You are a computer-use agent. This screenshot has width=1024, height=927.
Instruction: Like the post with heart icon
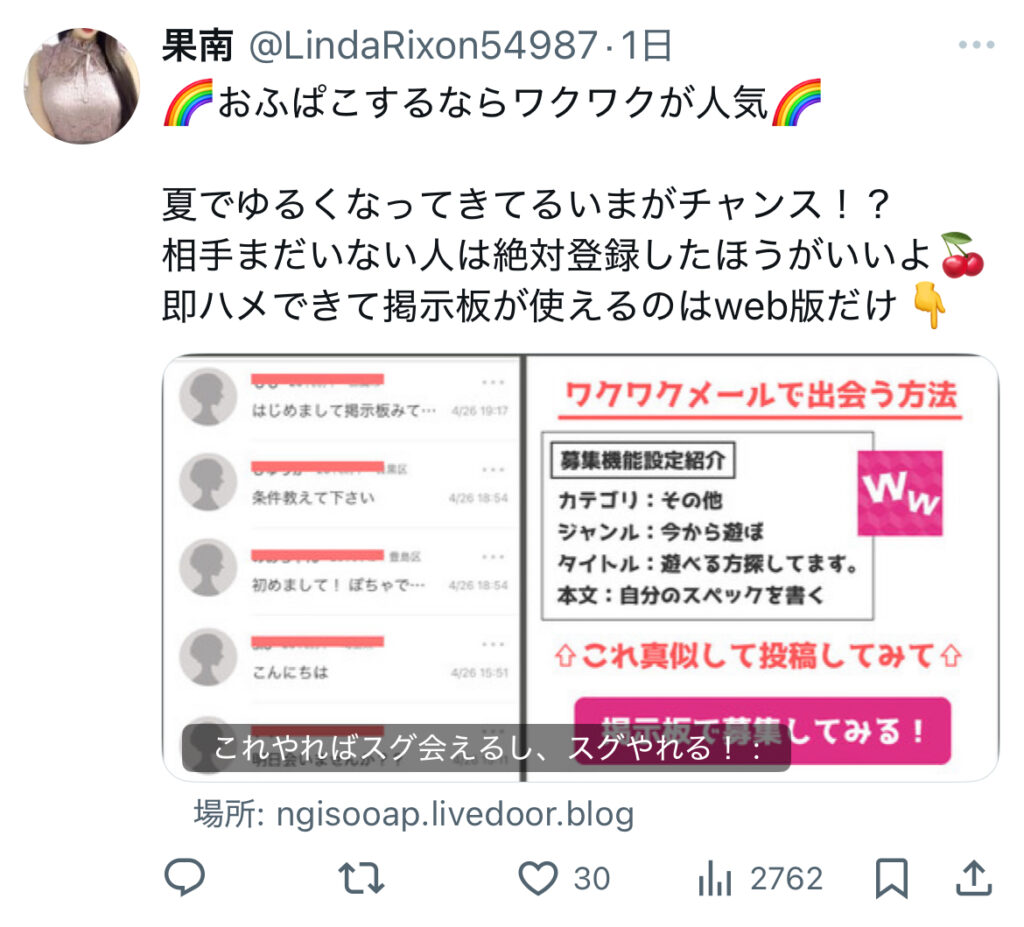[x=538, y=878]
